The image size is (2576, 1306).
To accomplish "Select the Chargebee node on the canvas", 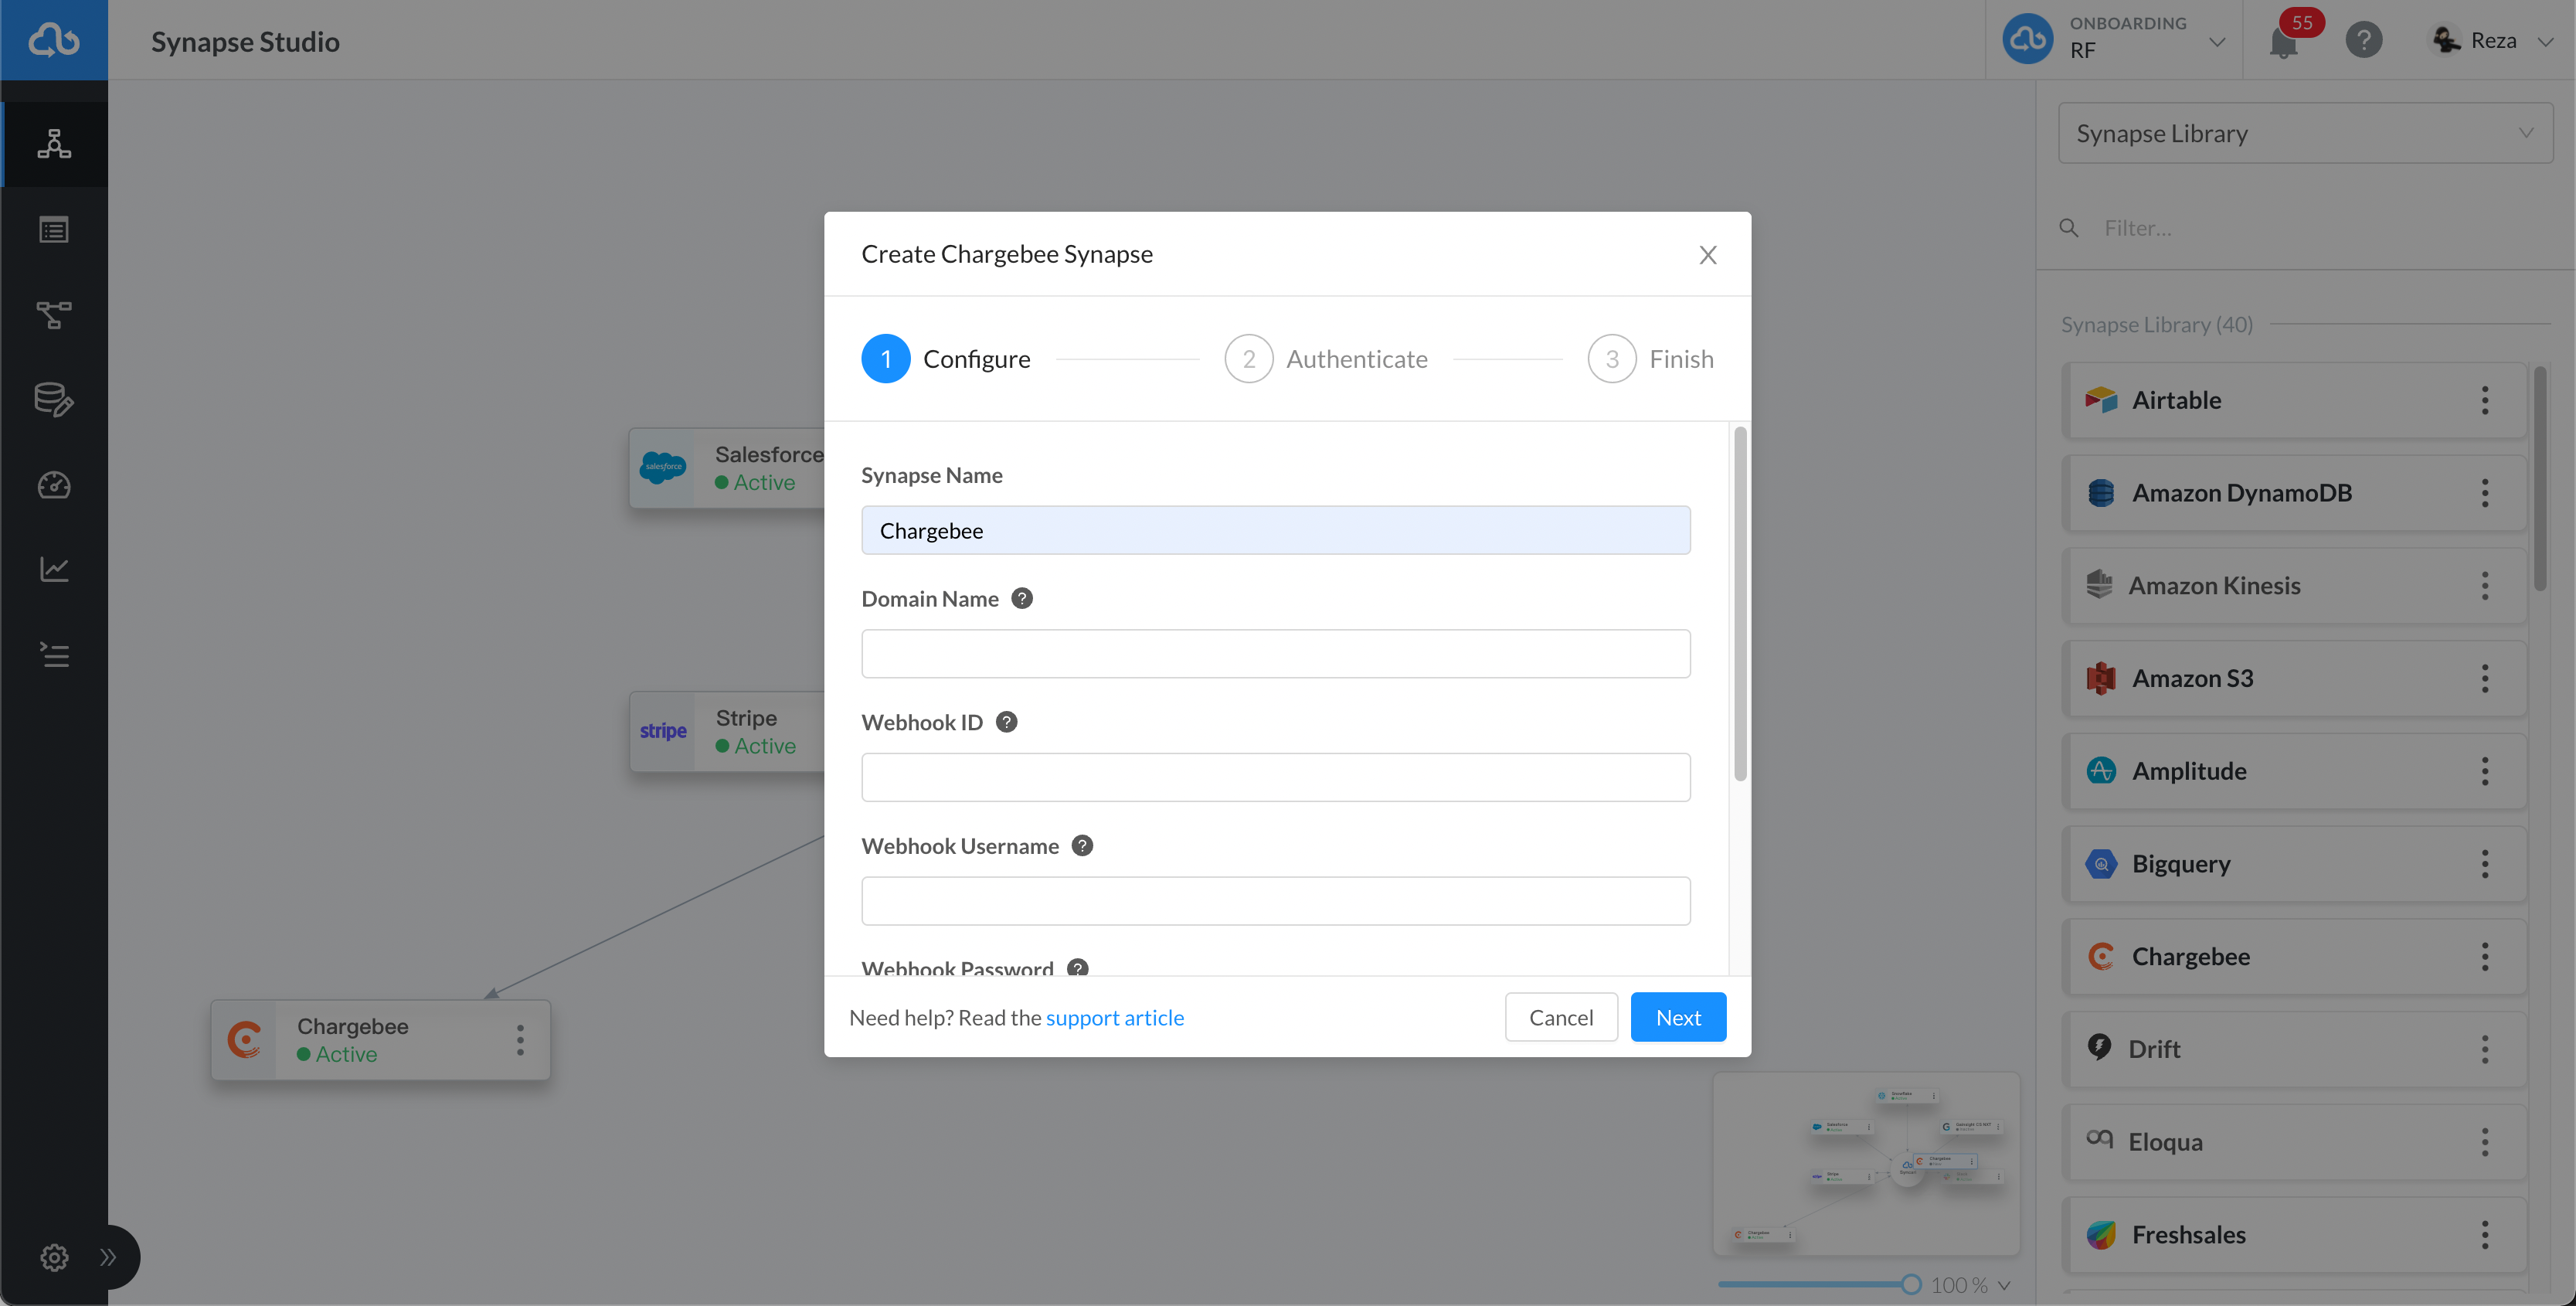I will tap(380, 1040).
